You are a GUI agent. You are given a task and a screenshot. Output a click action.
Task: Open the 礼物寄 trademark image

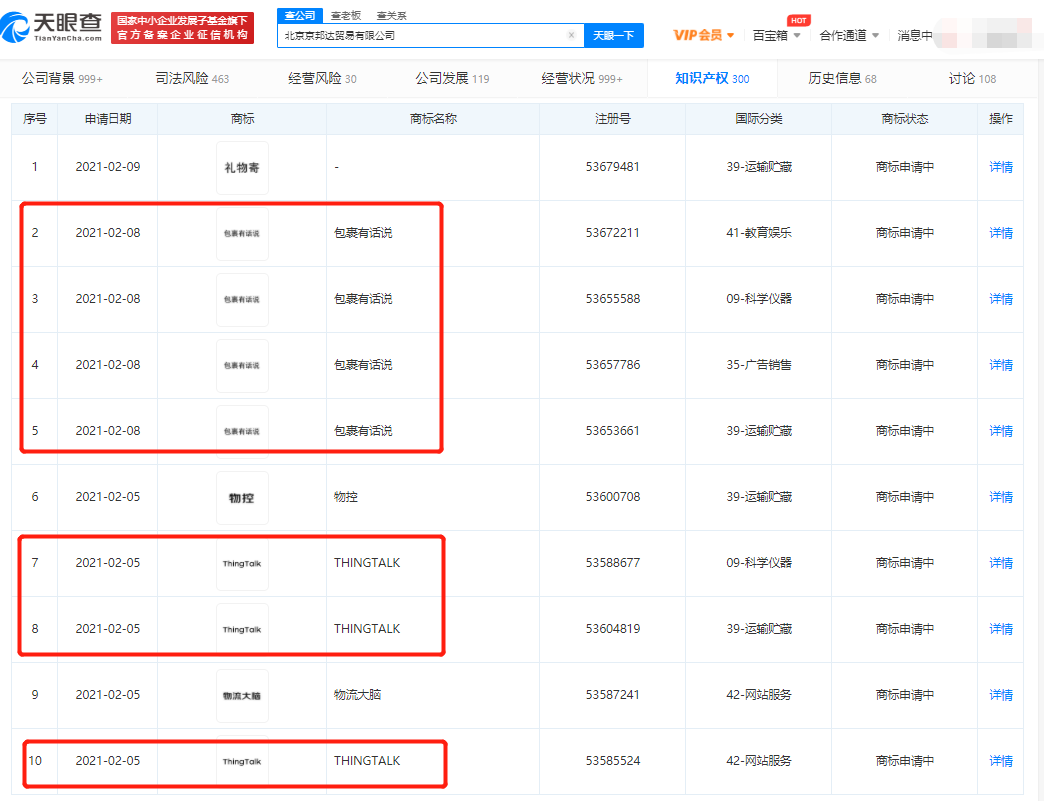tap(242, 168)
